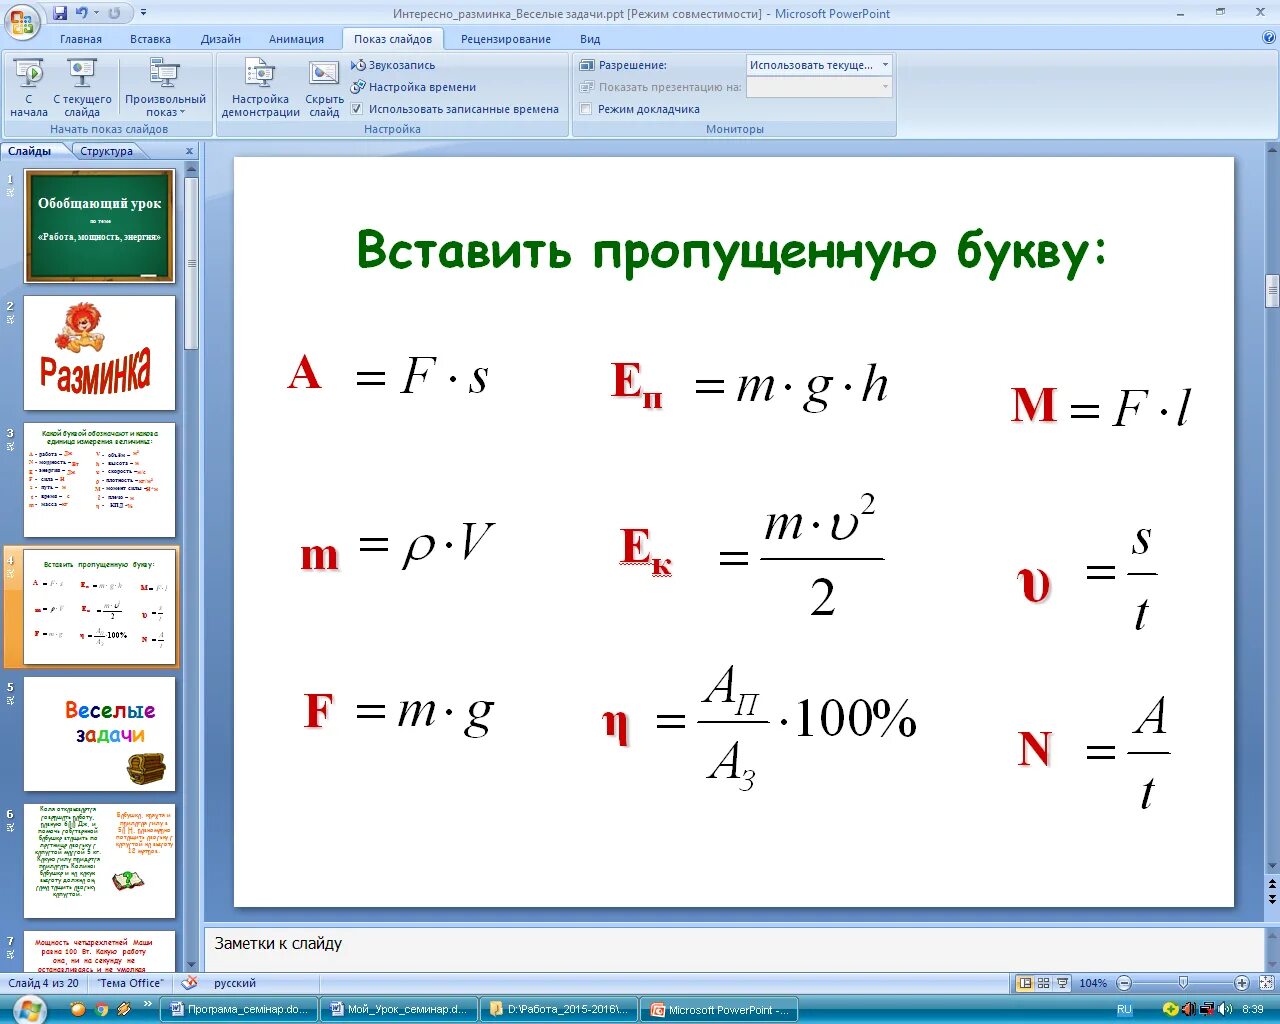
Task: Start slideshow using status bar icon
Action: (1062, 982)
